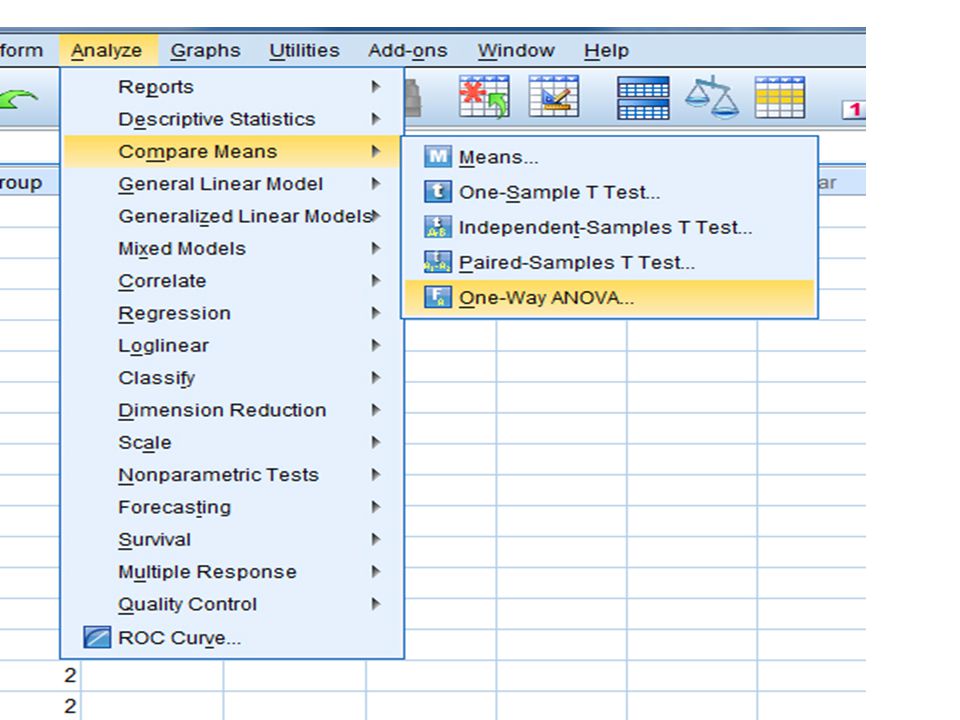Expand the Regression submenu
Screen dimensions: 960x720
(233, 313)
